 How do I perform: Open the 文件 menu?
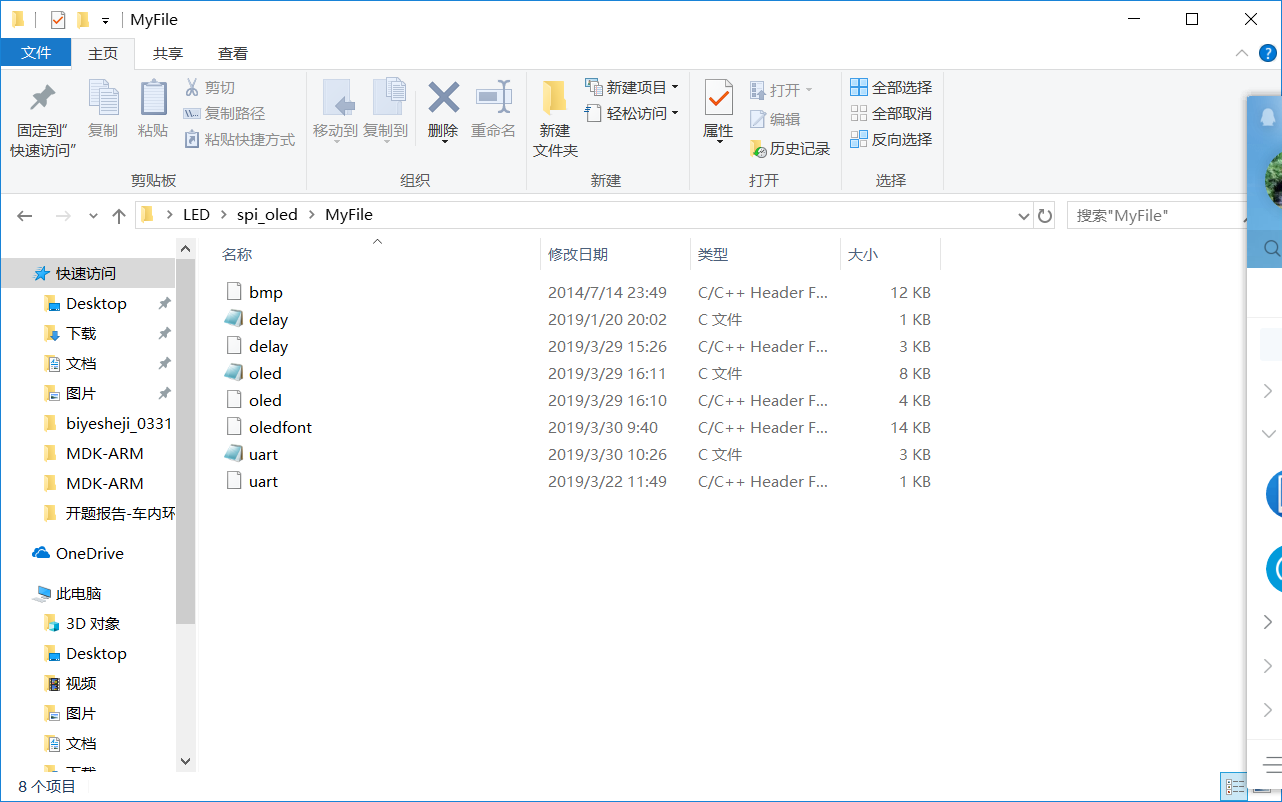coord(36,53)
